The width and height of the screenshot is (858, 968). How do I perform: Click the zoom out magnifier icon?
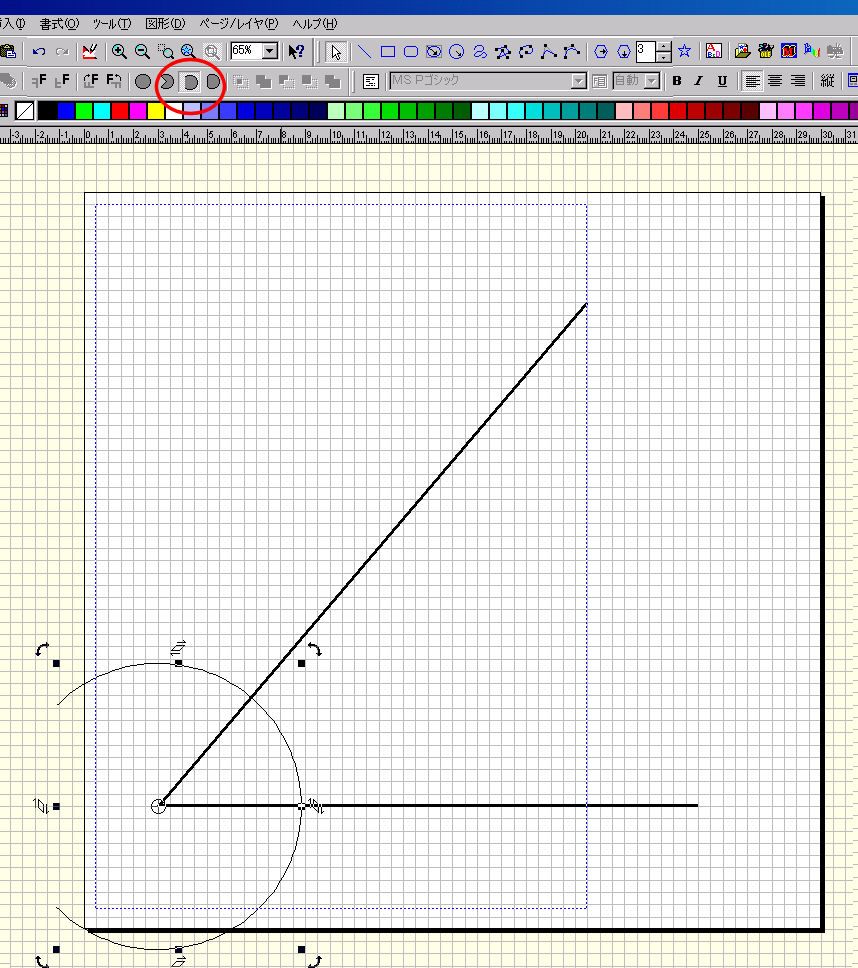[142, 51]
